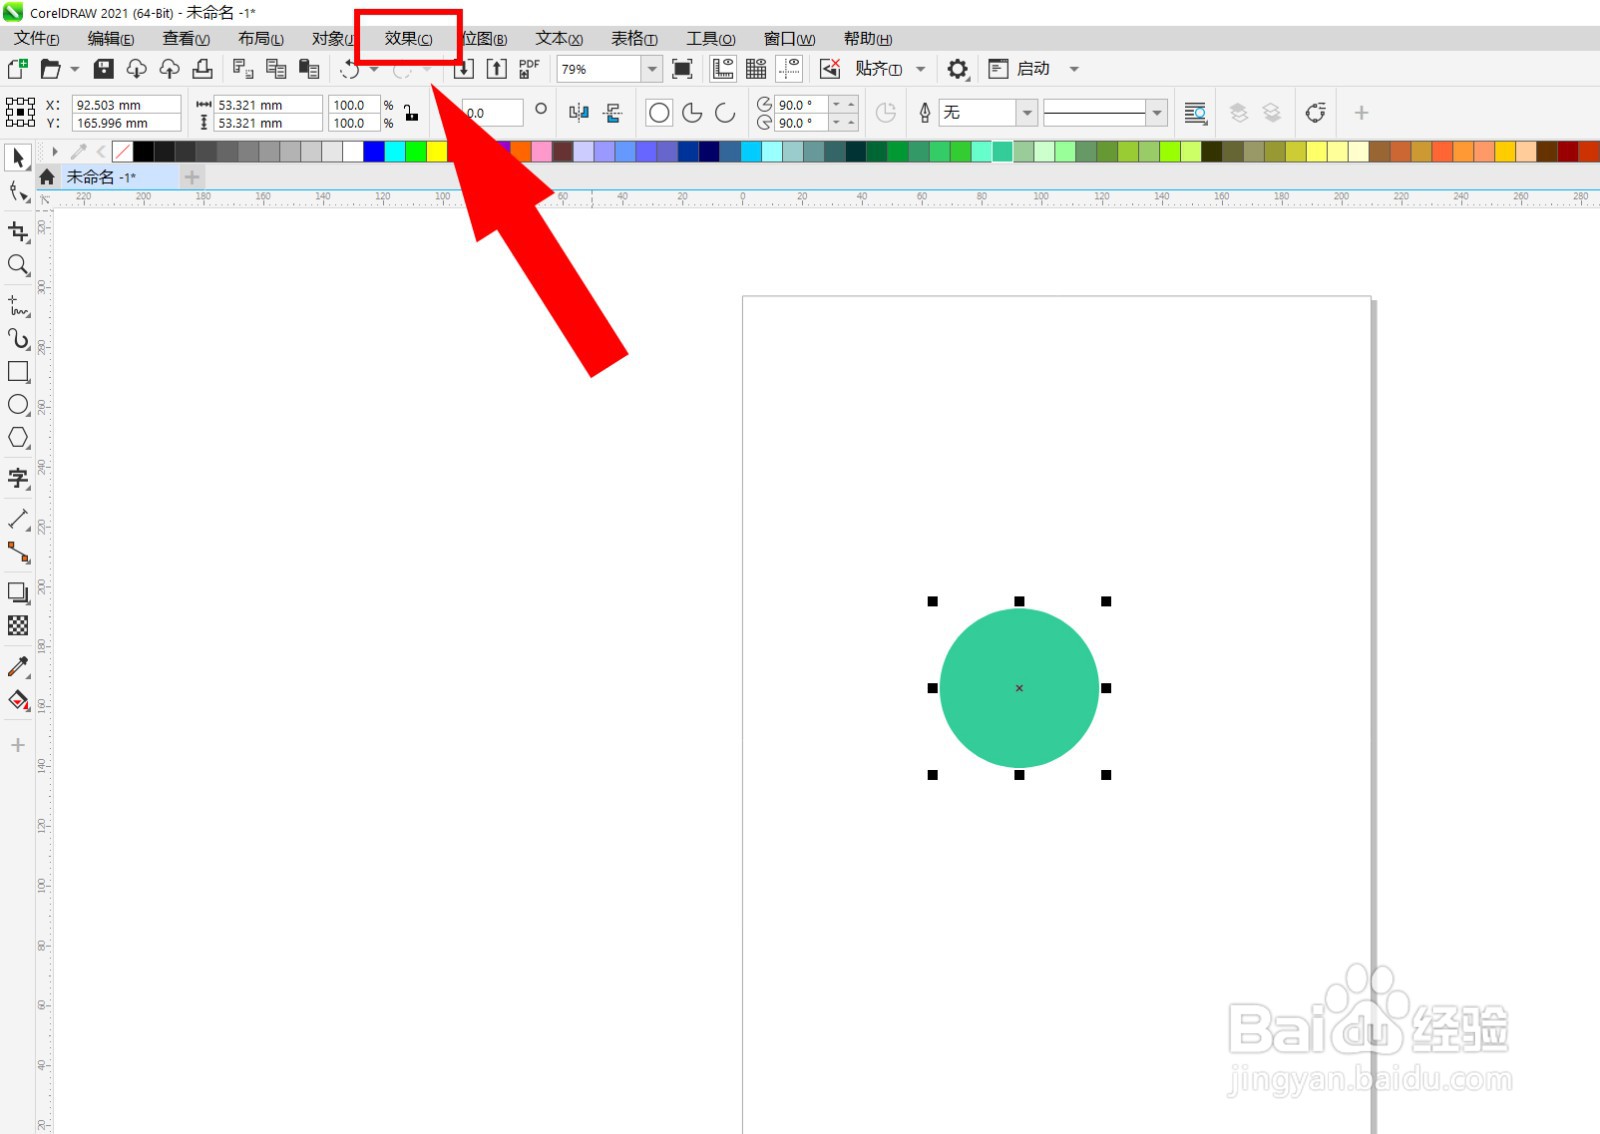The image size is (1600, 1134).
Task: Choose the full Ellipse shape type
Action: [659, 113]
